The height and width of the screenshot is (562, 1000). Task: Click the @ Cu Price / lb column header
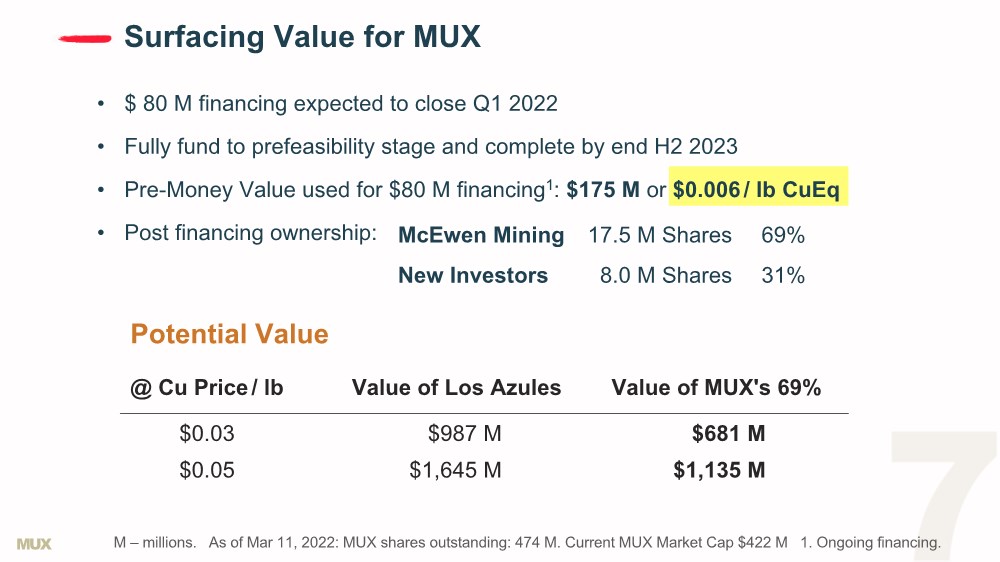tap(207, 388)
